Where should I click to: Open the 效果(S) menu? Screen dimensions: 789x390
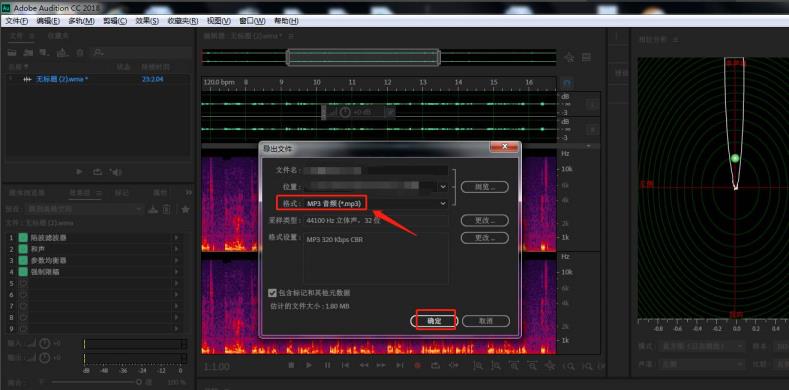tap(147, 21)
